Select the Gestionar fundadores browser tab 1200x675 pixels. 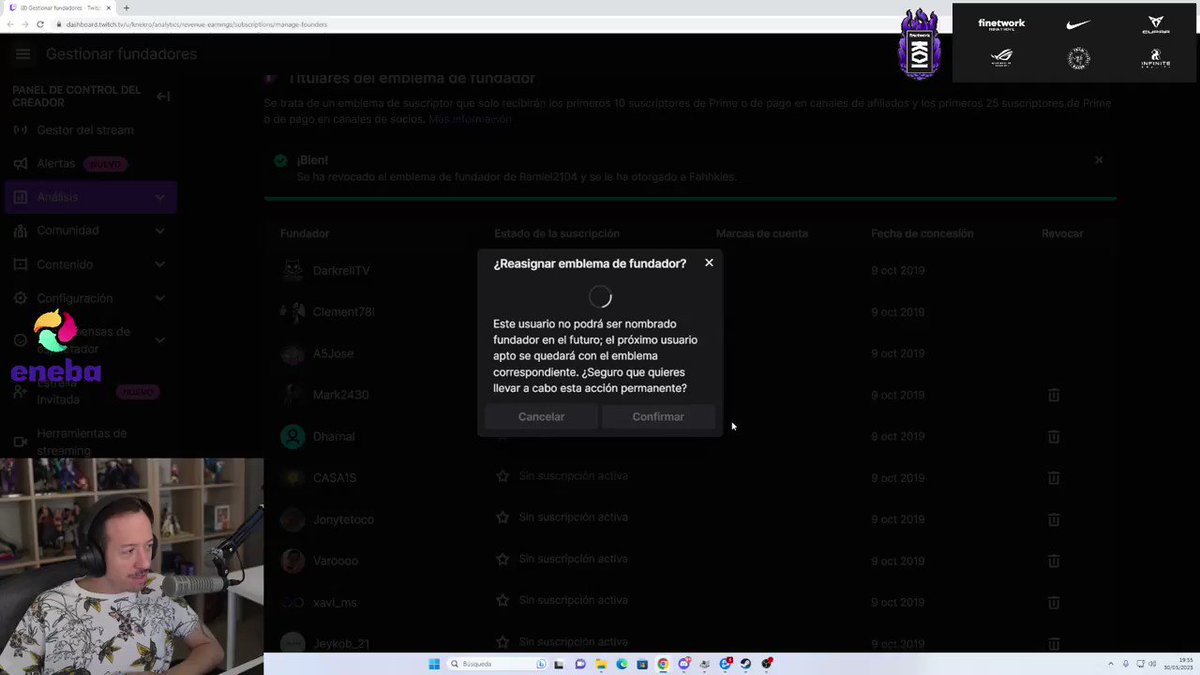[61, 8]
